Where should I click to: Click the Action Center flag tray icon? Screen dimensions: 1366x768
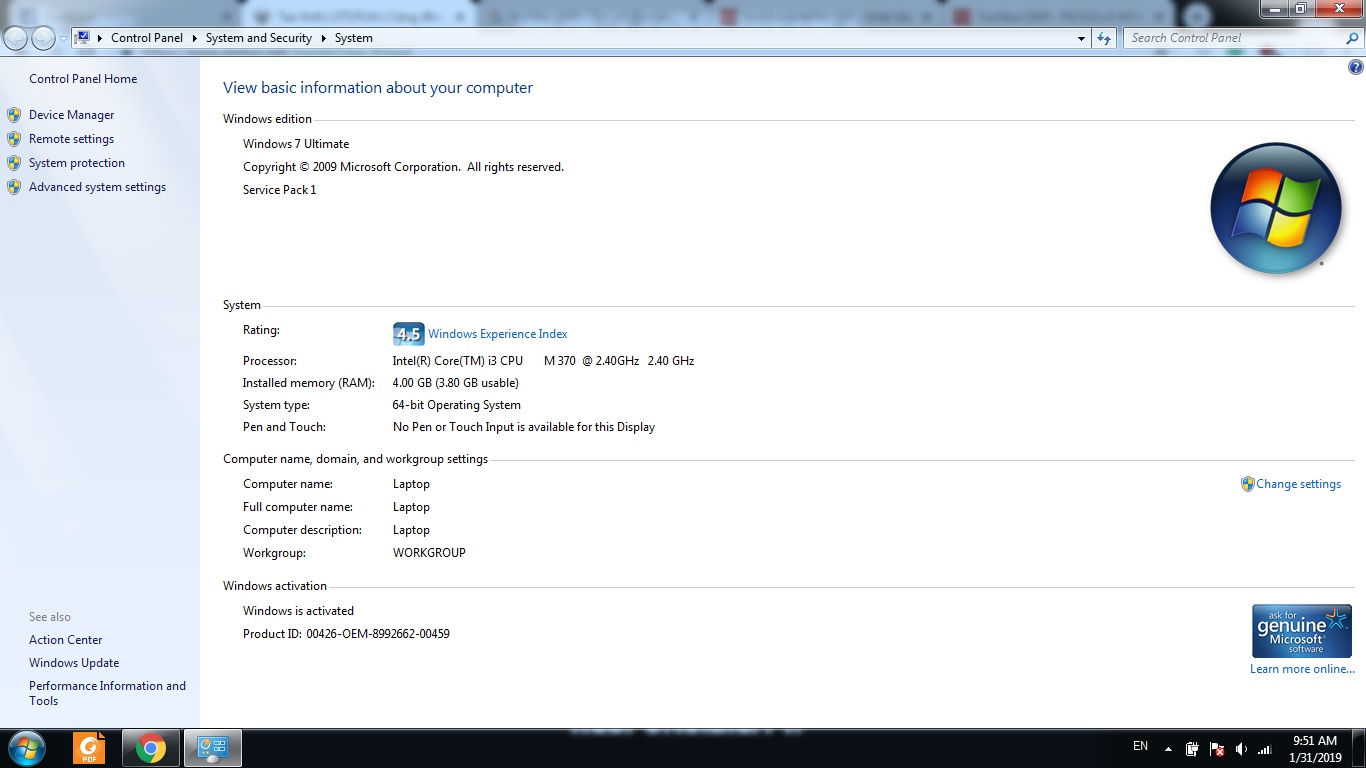(1217, 749)
